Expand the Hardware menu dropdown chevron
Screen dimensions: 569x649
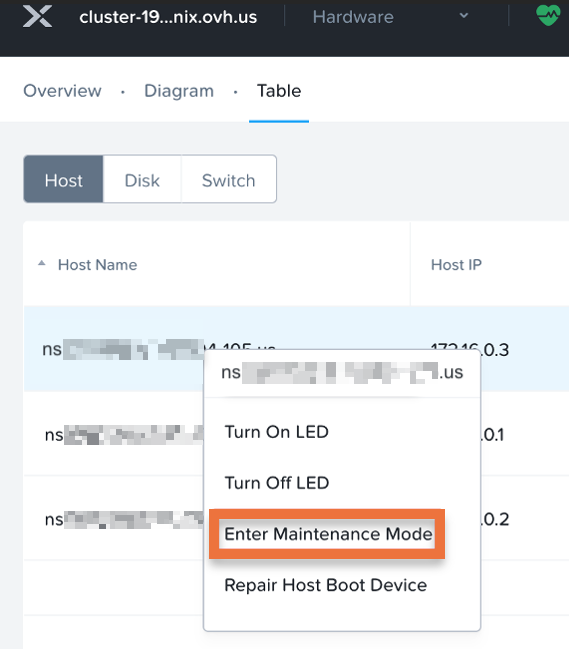[464, 16]
